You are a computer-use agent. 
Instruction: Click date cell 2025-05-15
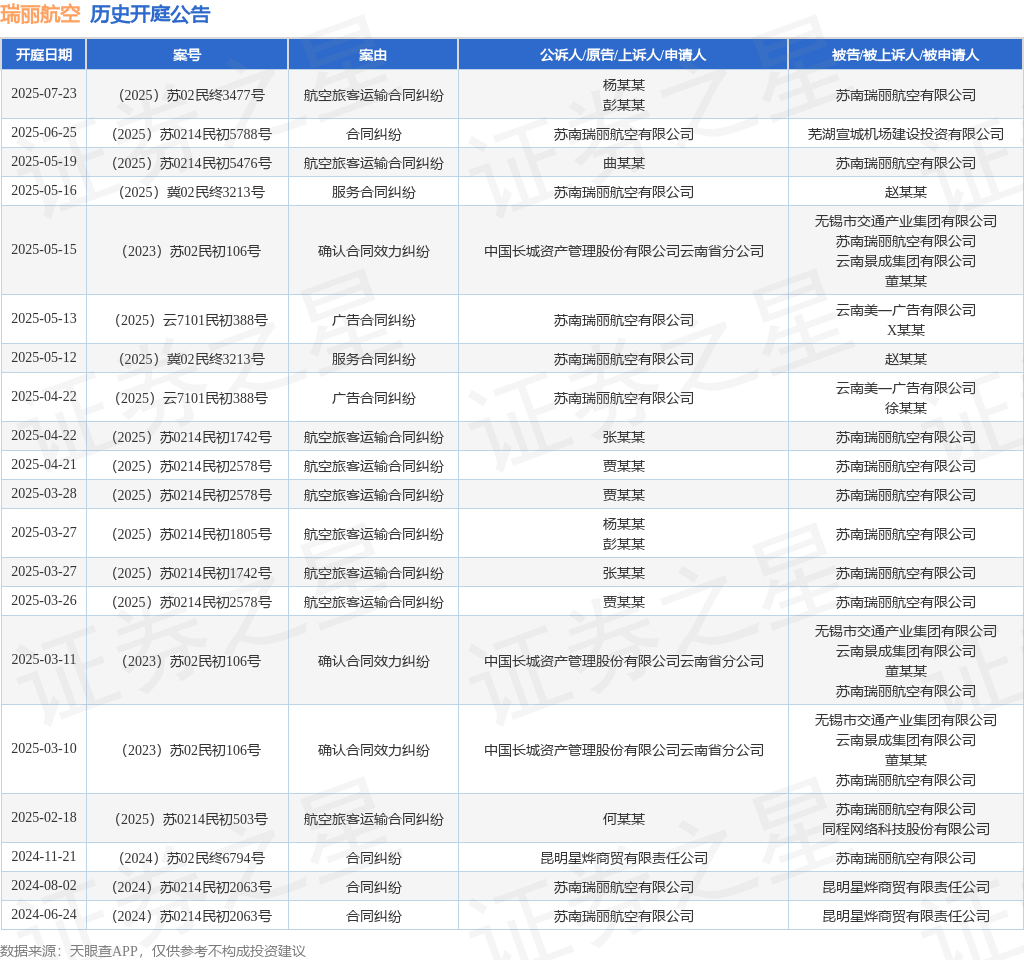[44, 249]
